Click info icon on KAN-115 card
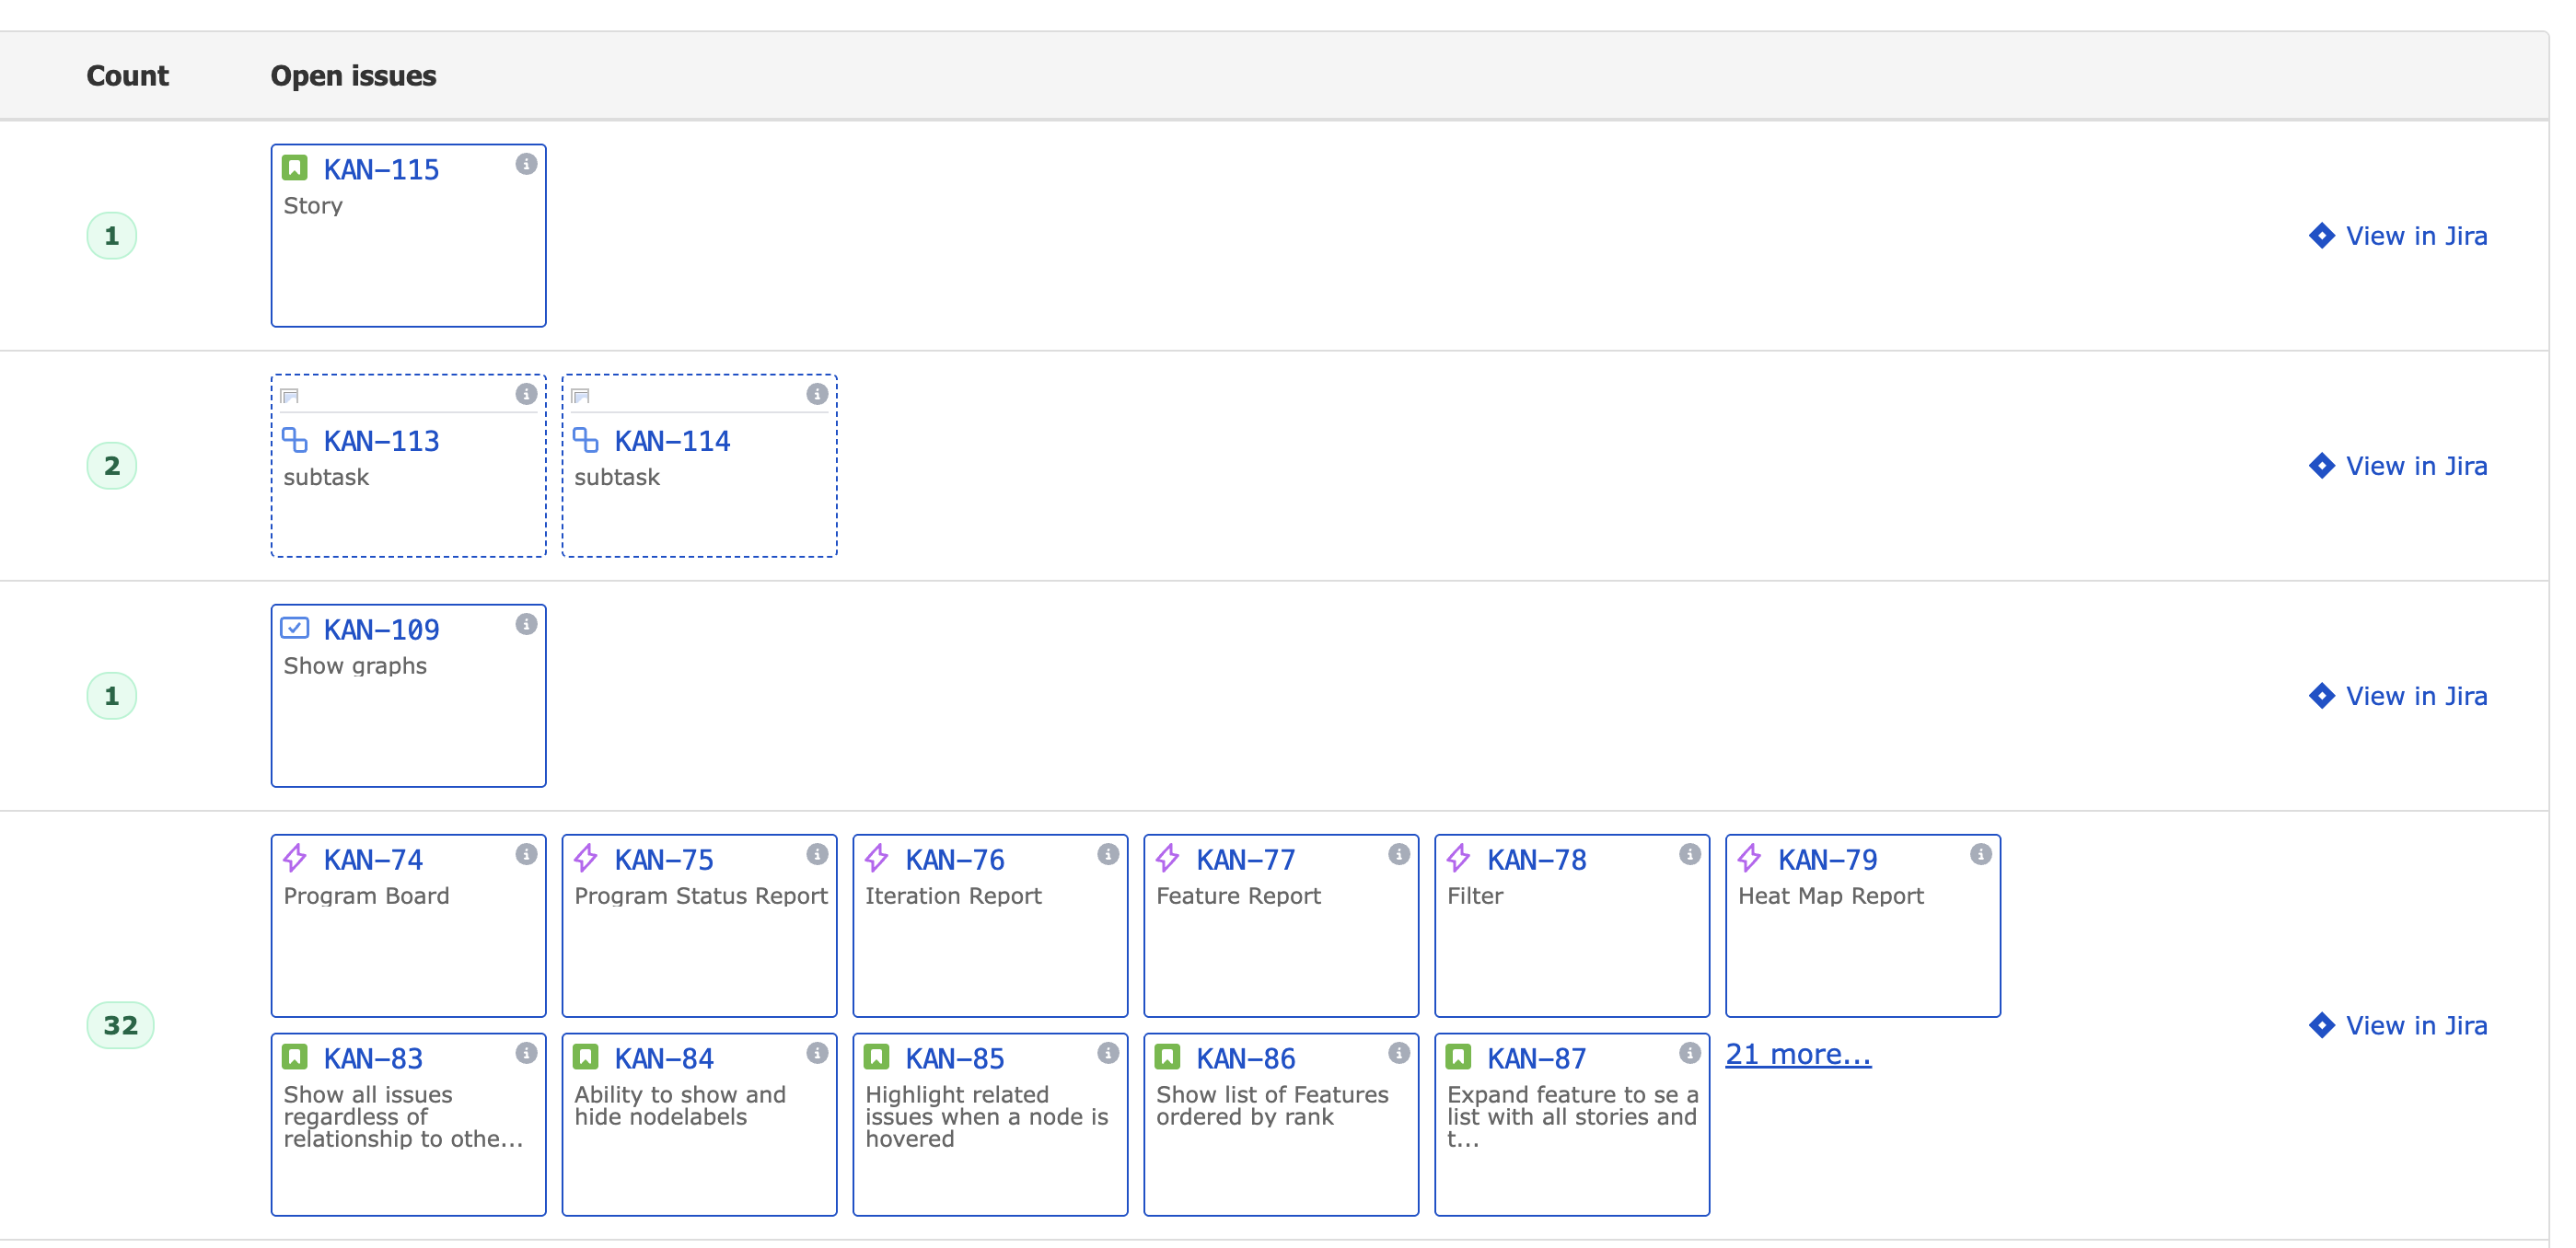Screen dimensions: 2576x1248 526,164
